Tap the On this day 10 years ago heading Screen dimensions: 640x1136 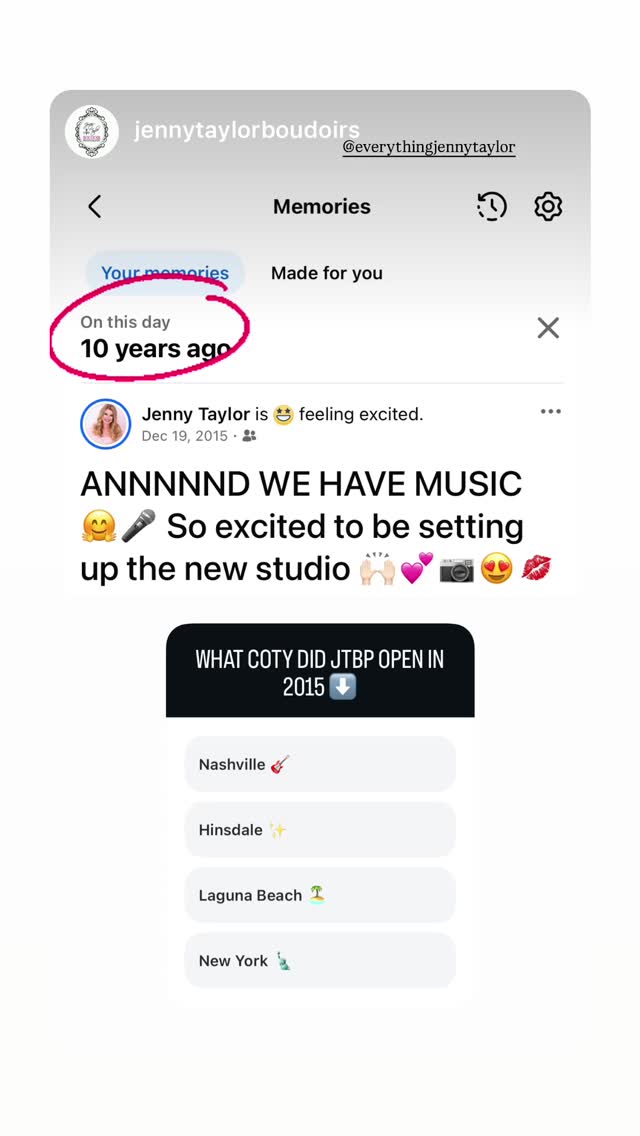(155, 338)
